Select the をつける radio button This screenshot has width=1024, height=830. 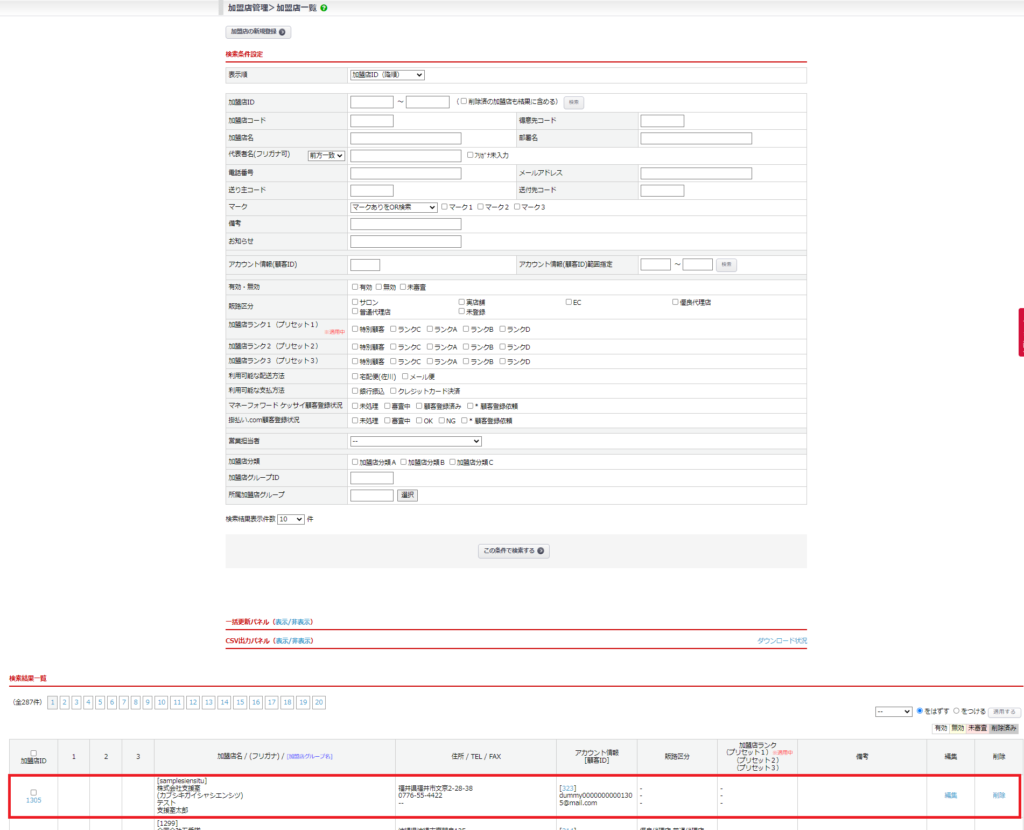[x=956, y=711]
